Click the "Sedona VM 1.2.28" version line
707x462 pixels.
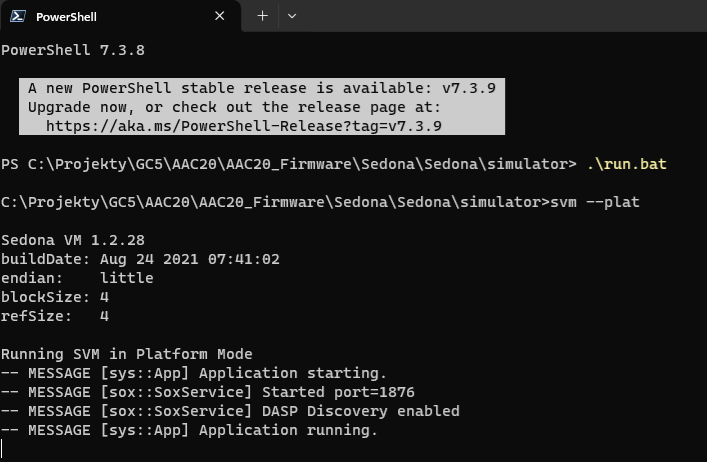point(73,240)
